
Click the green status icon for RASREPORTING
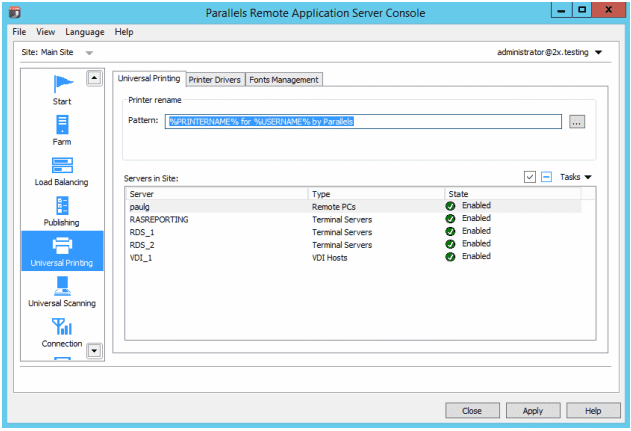(x=450, y=219)
